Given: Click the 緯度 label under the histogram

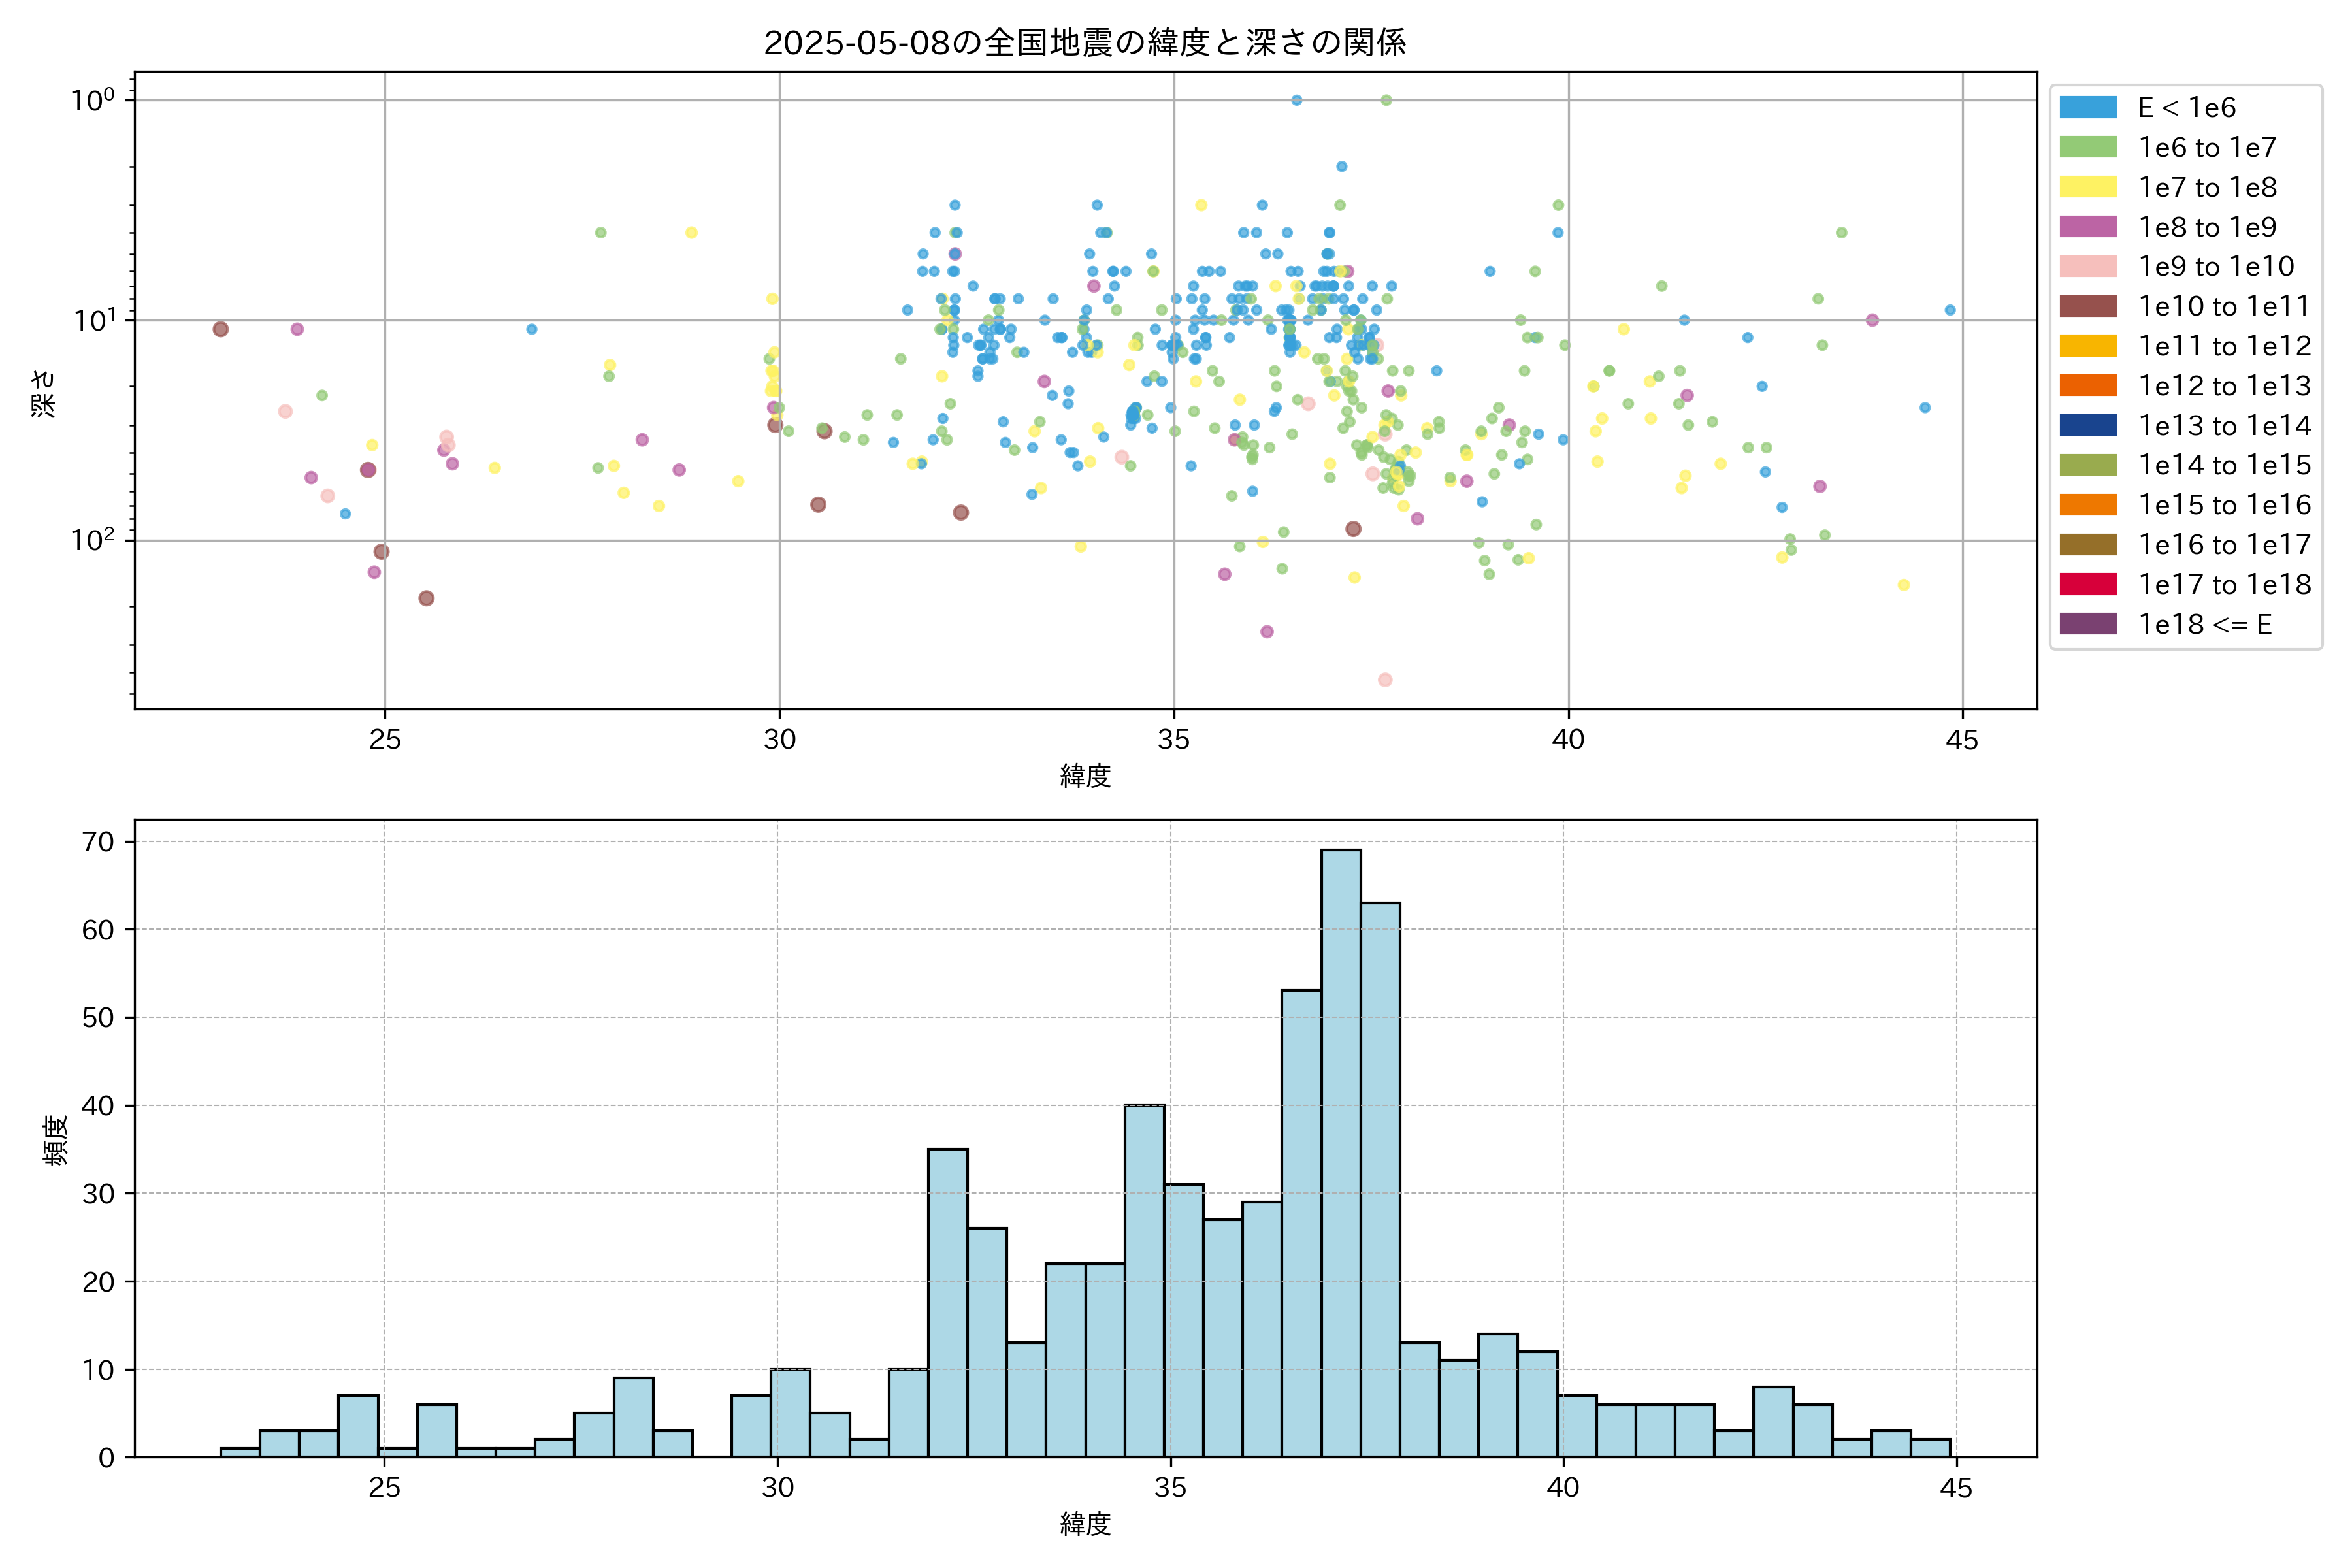Looking at the screenshot, I should tap(1085, 1524).
